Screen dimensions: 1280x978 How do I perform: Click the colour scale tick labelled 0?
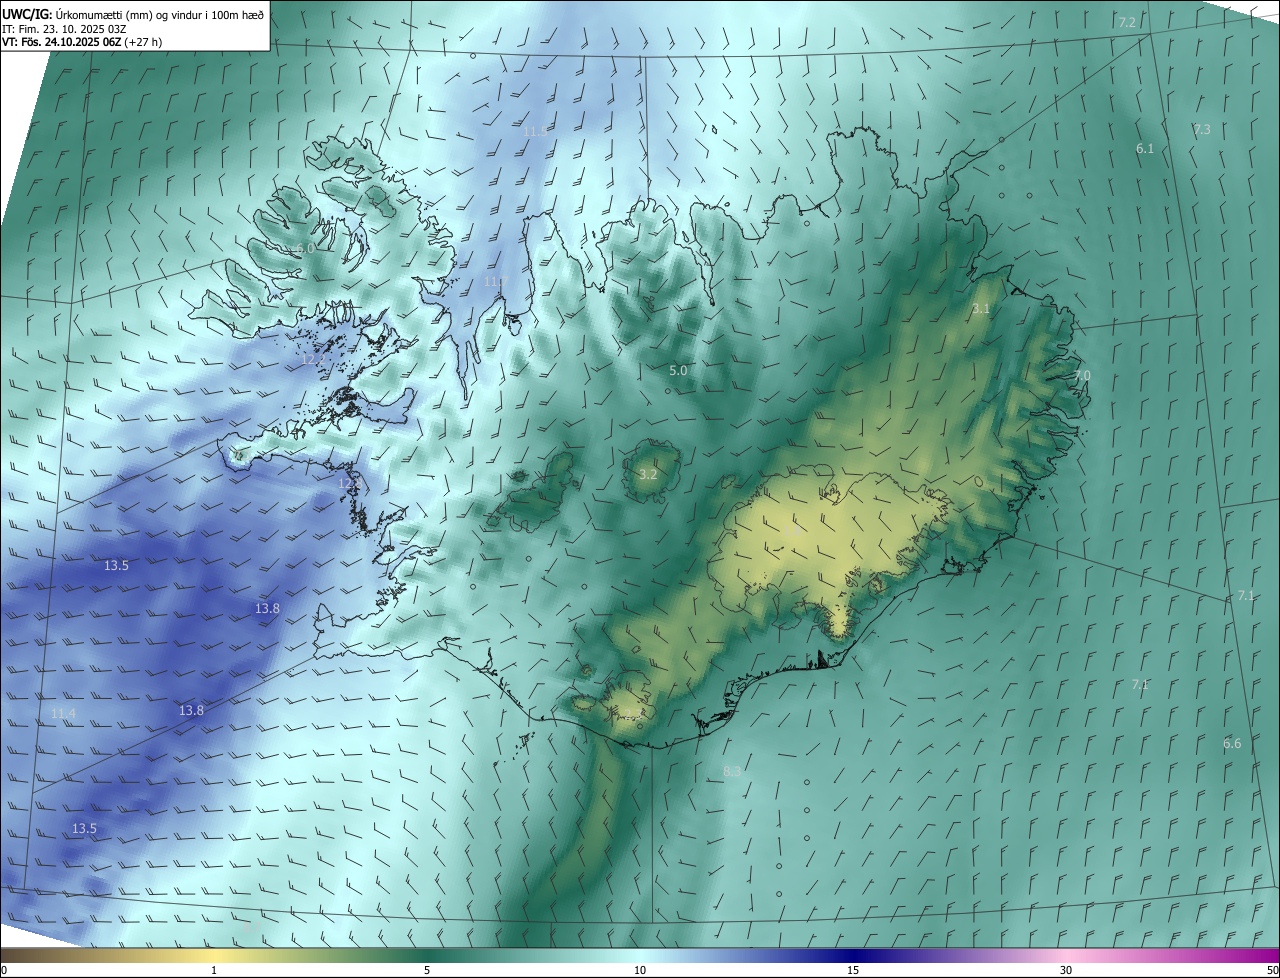tap(3, 971)
